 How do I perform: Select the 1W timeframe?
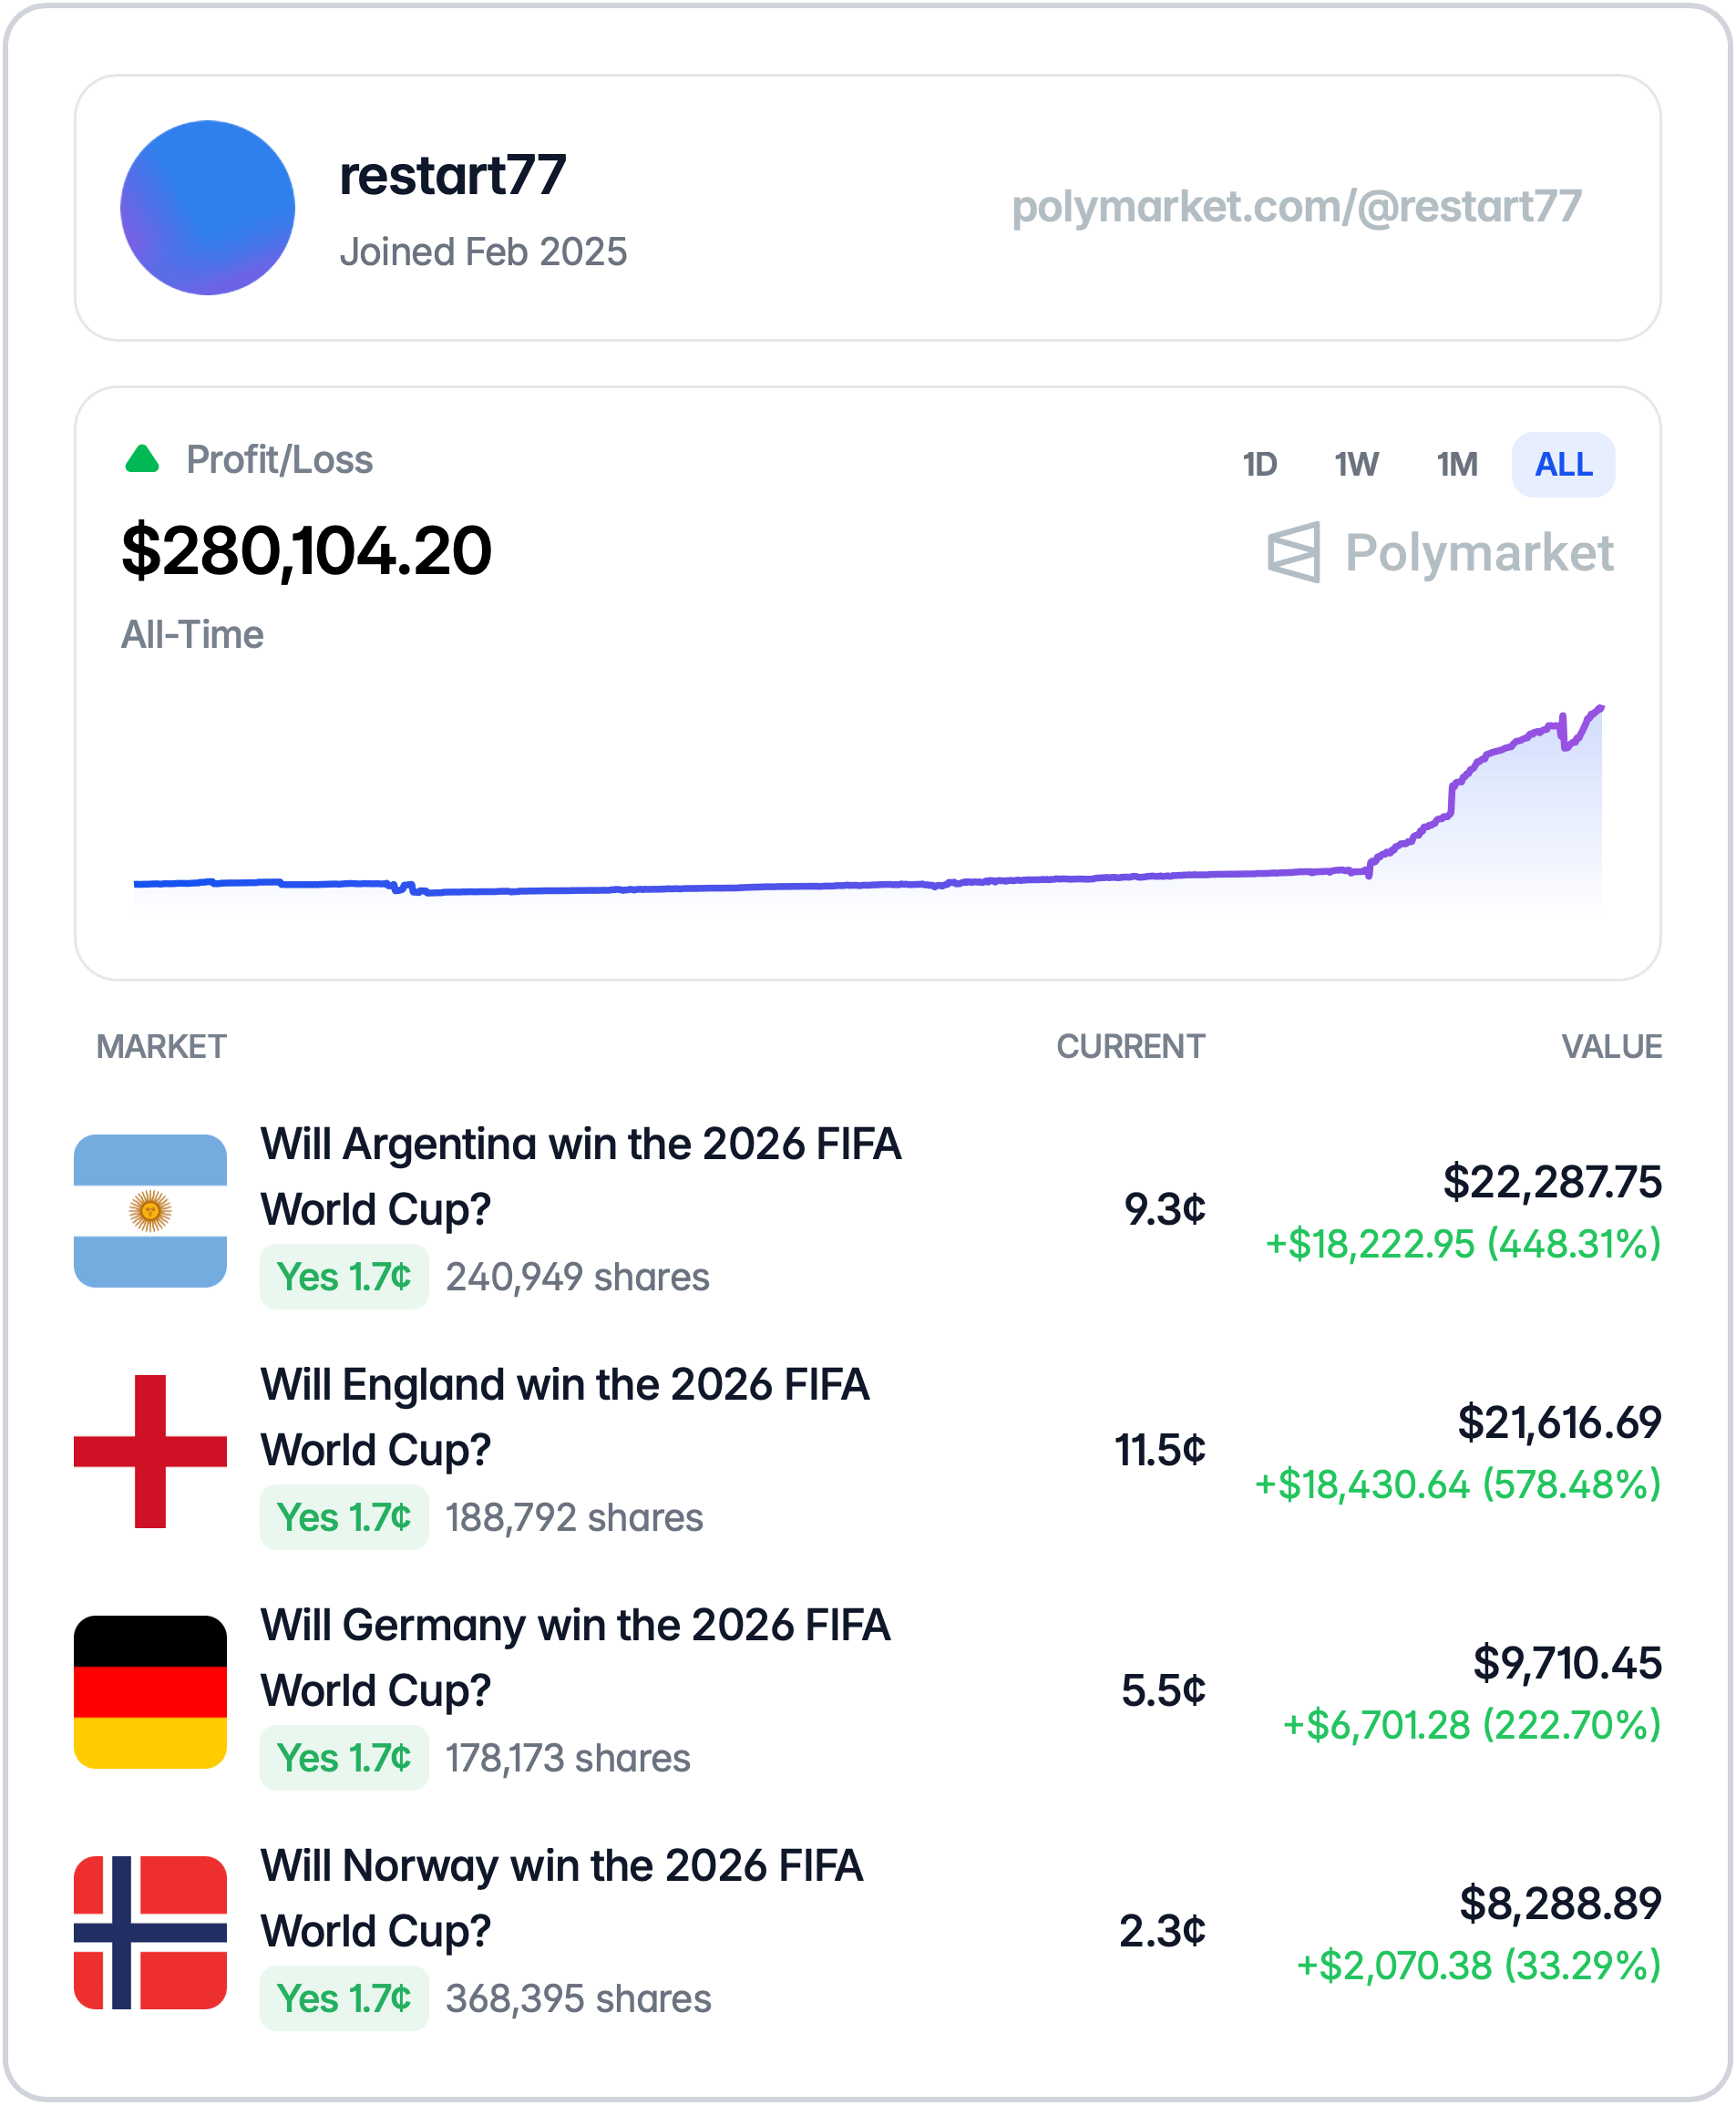pos(1357,464)
